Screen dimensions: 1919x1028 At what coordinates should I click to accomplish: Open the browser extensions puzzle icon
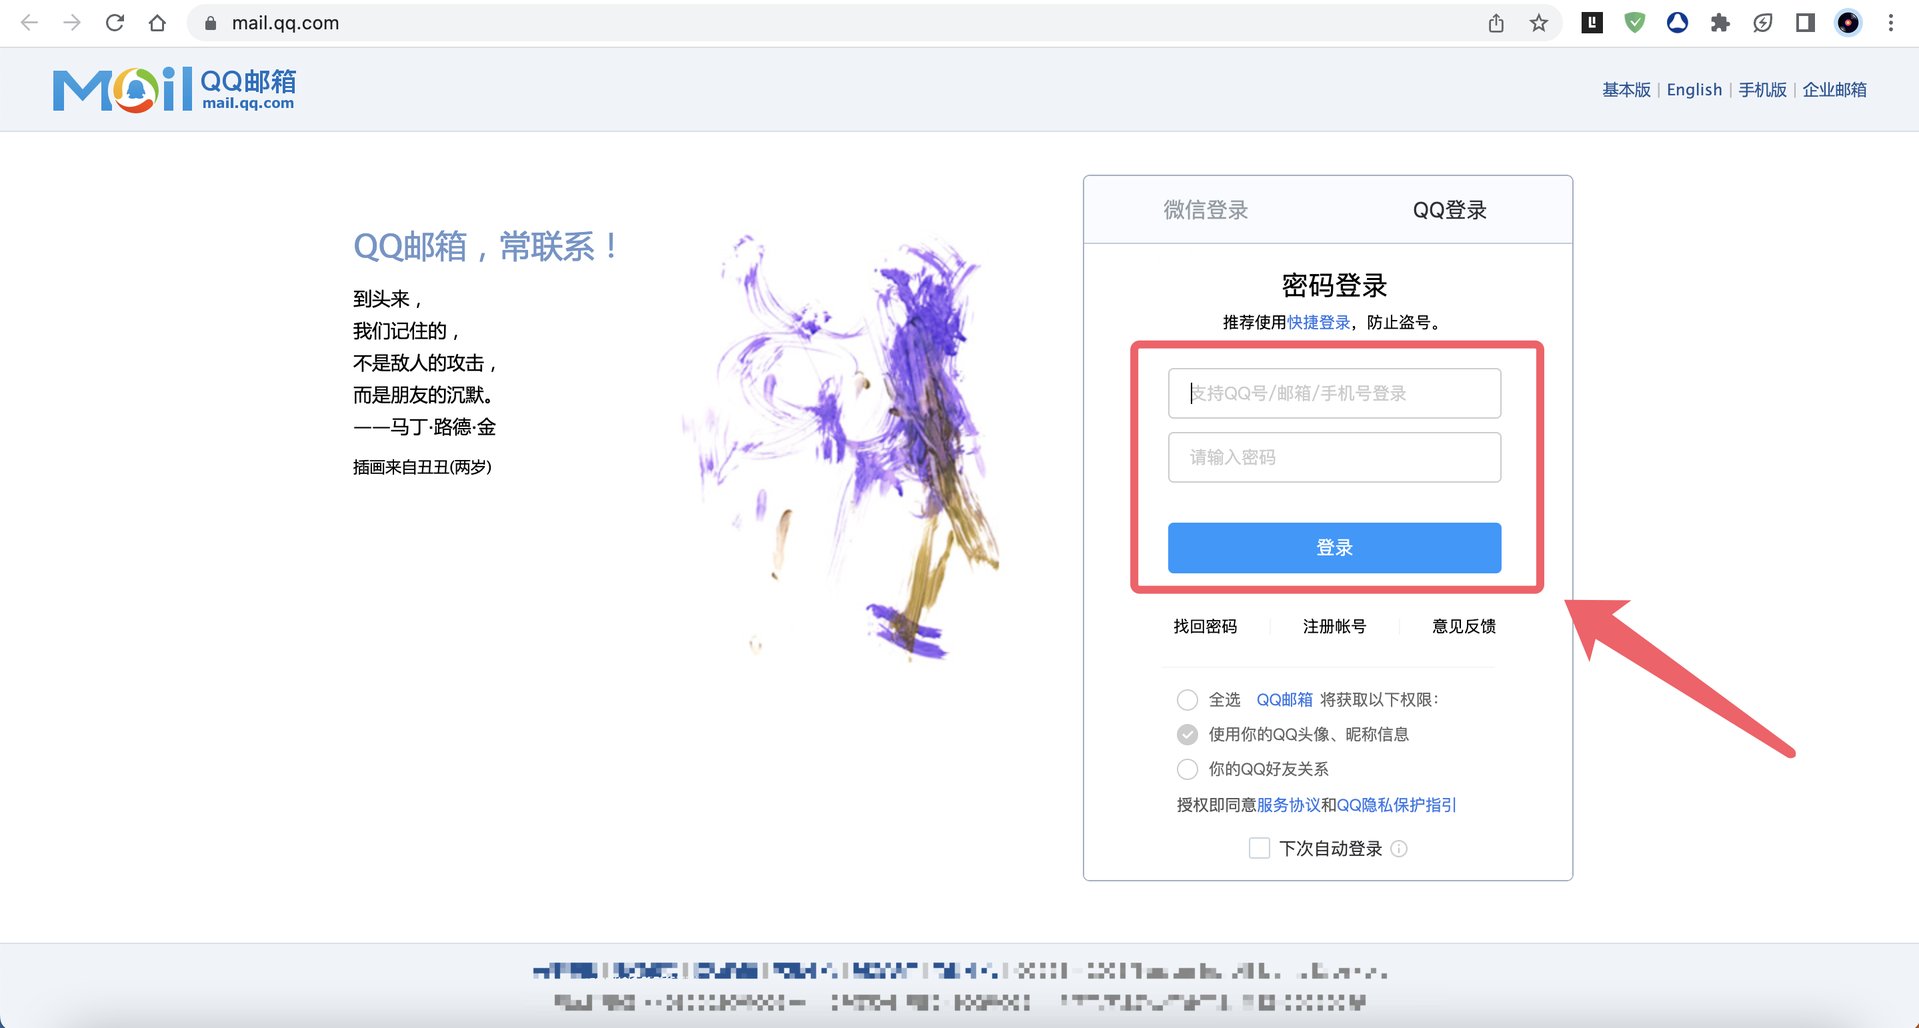[x=1721, y=22]
